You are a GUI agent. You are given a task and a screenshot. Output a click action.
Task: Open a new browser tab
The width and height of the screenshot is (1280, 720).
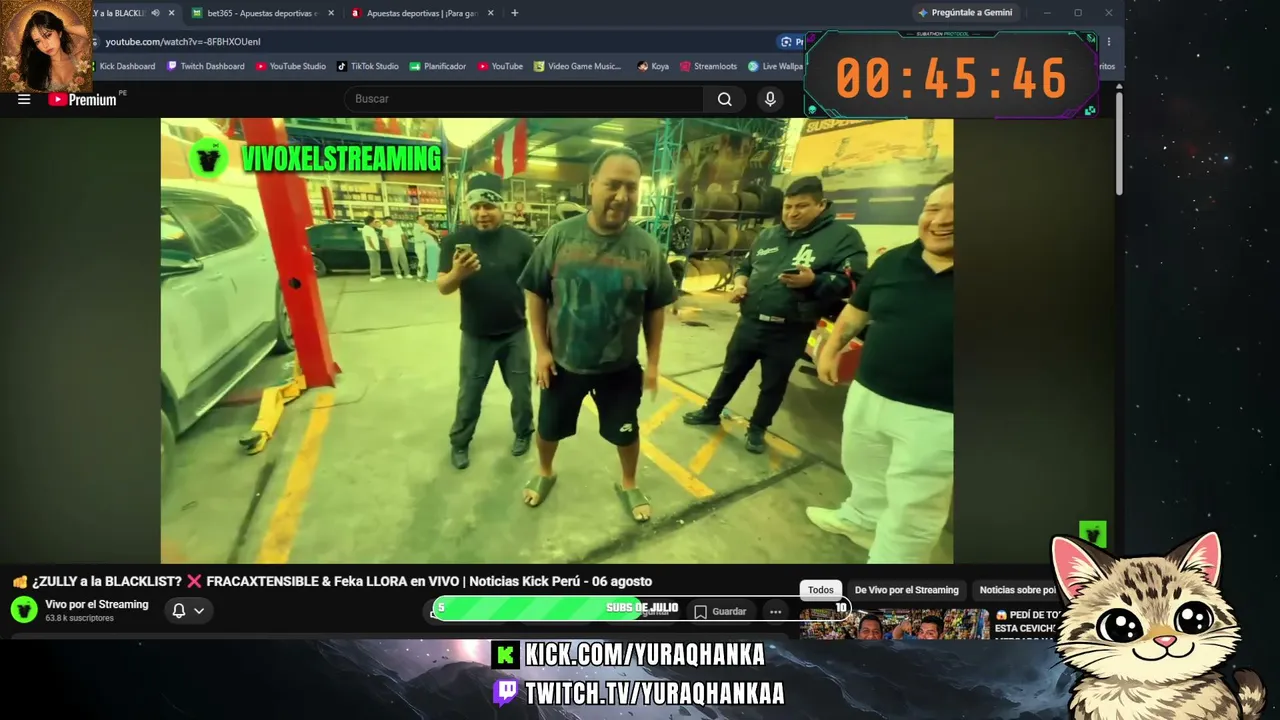point(515,13)
